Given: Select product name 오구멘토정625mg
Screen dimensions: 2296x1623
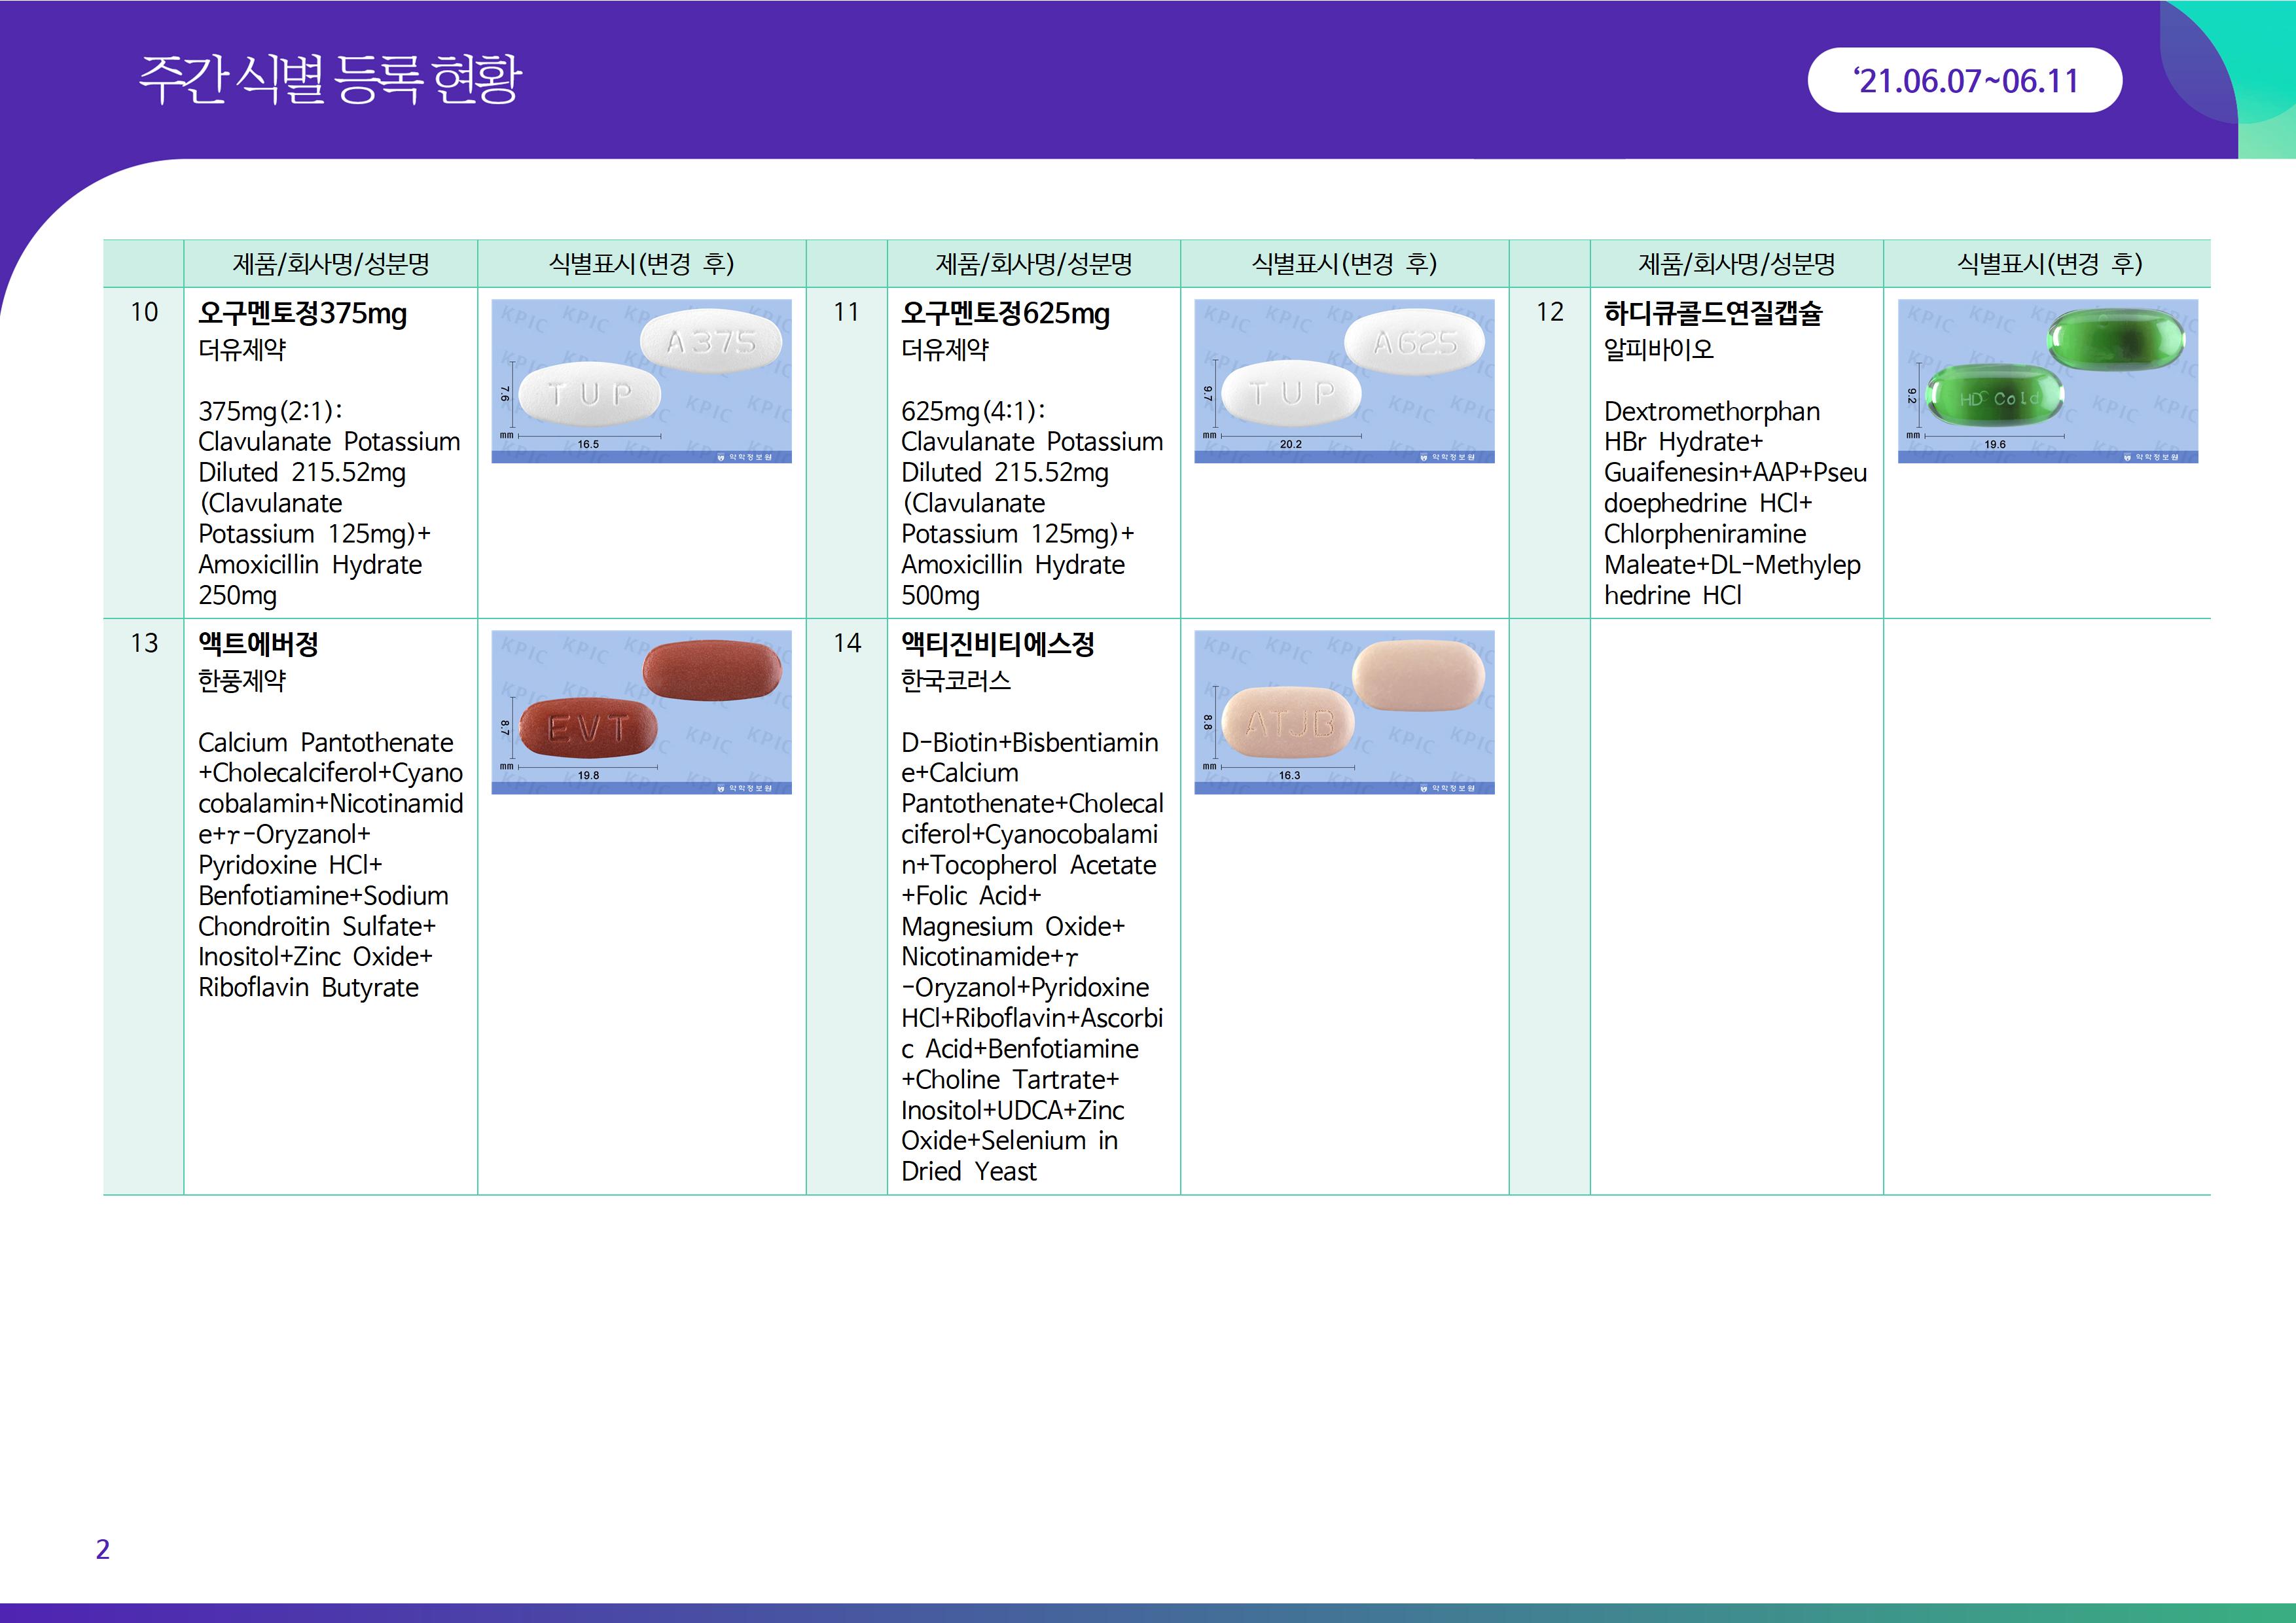Looking at the screenshot, I should point(1005,314).
